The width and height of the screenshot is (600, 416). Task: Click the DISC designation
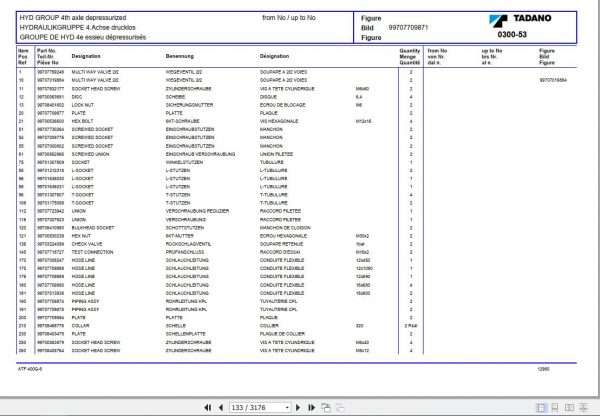point(77,97)
